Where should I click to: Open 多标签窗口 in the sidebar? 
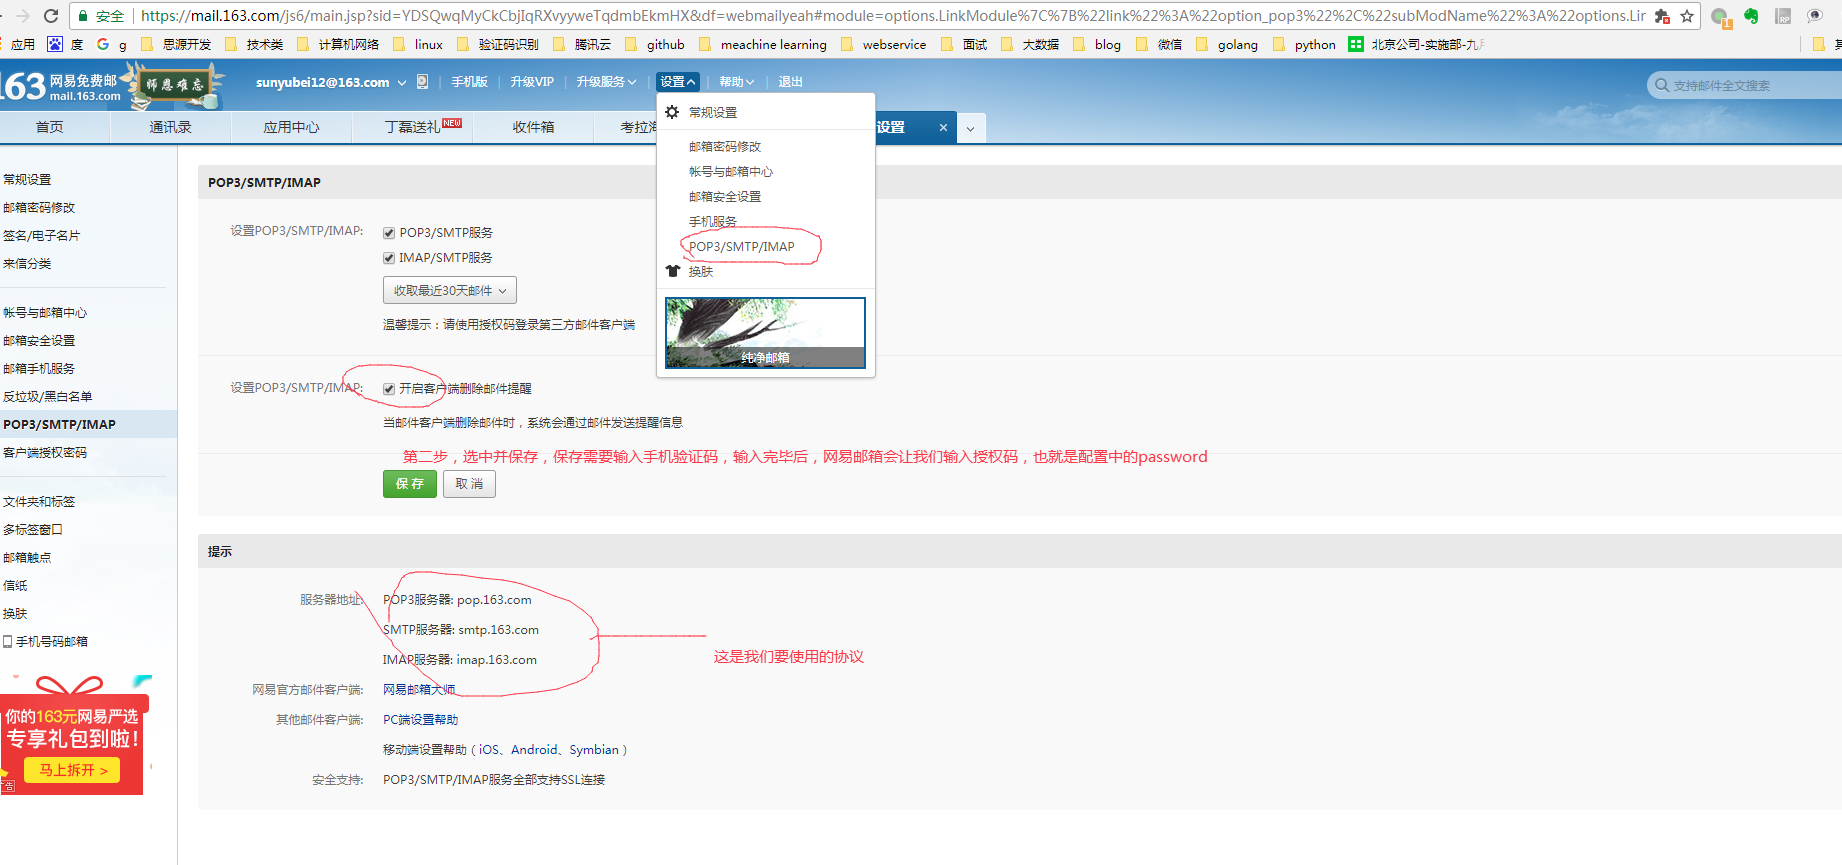click(33, 530)
